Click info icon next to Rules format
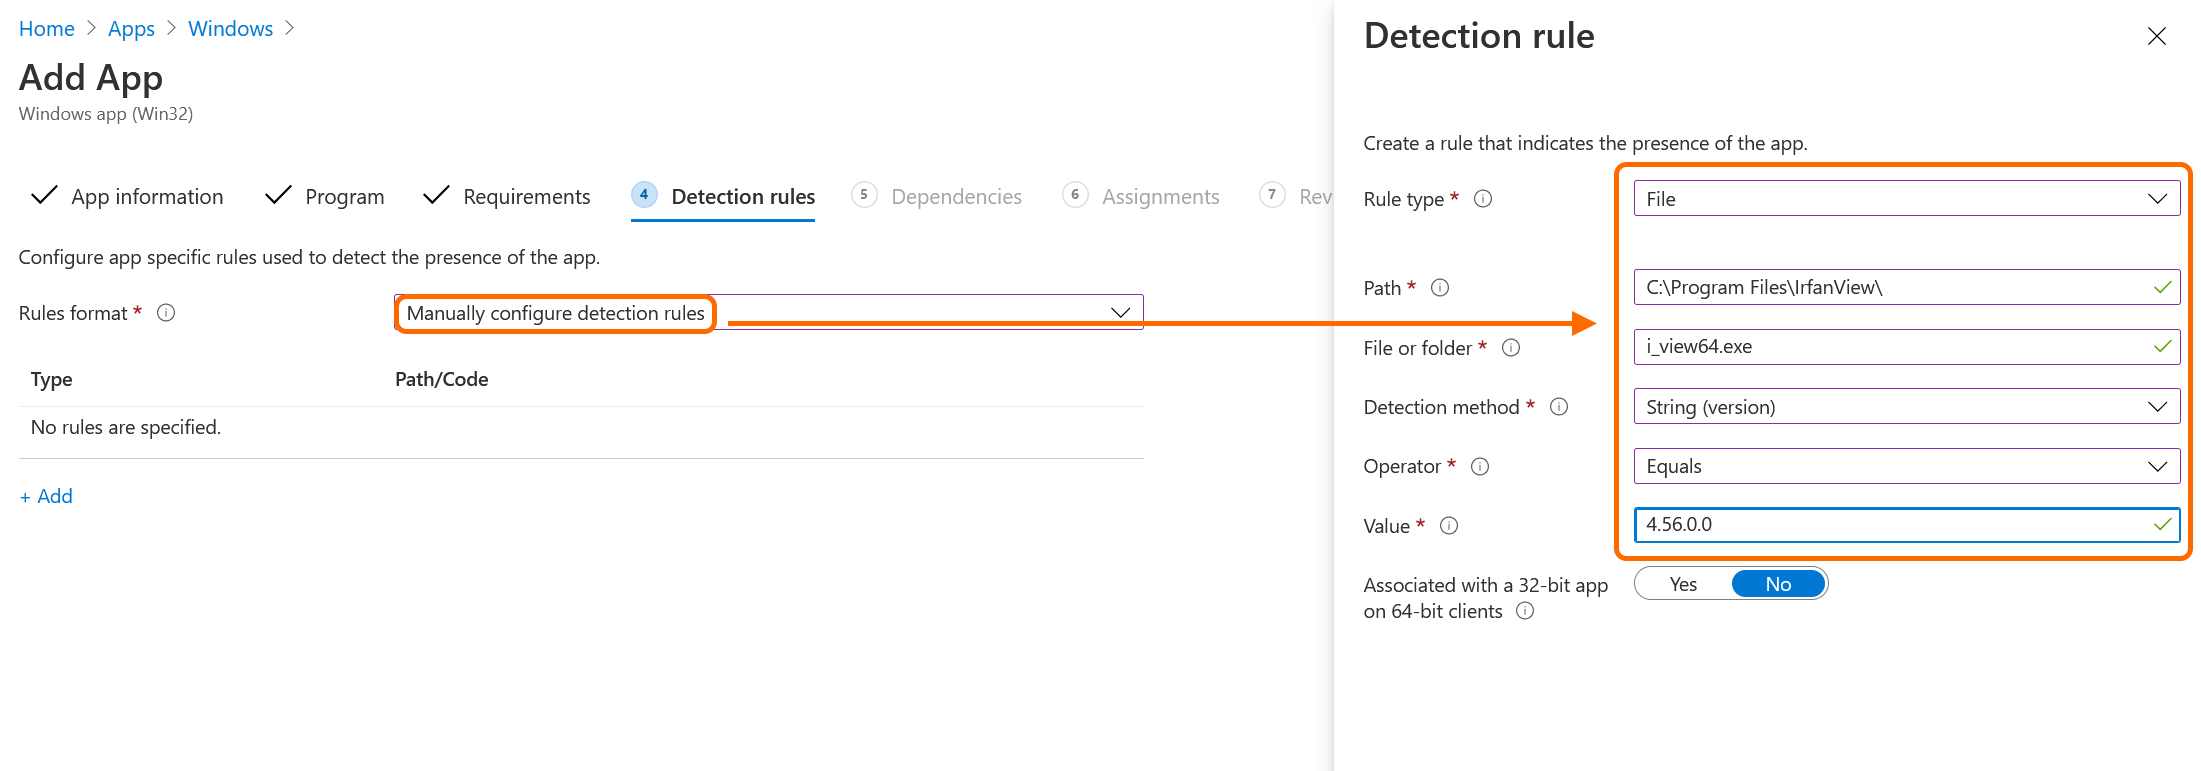Screen dimensions: 2201x771 click(x=166, y=313)
